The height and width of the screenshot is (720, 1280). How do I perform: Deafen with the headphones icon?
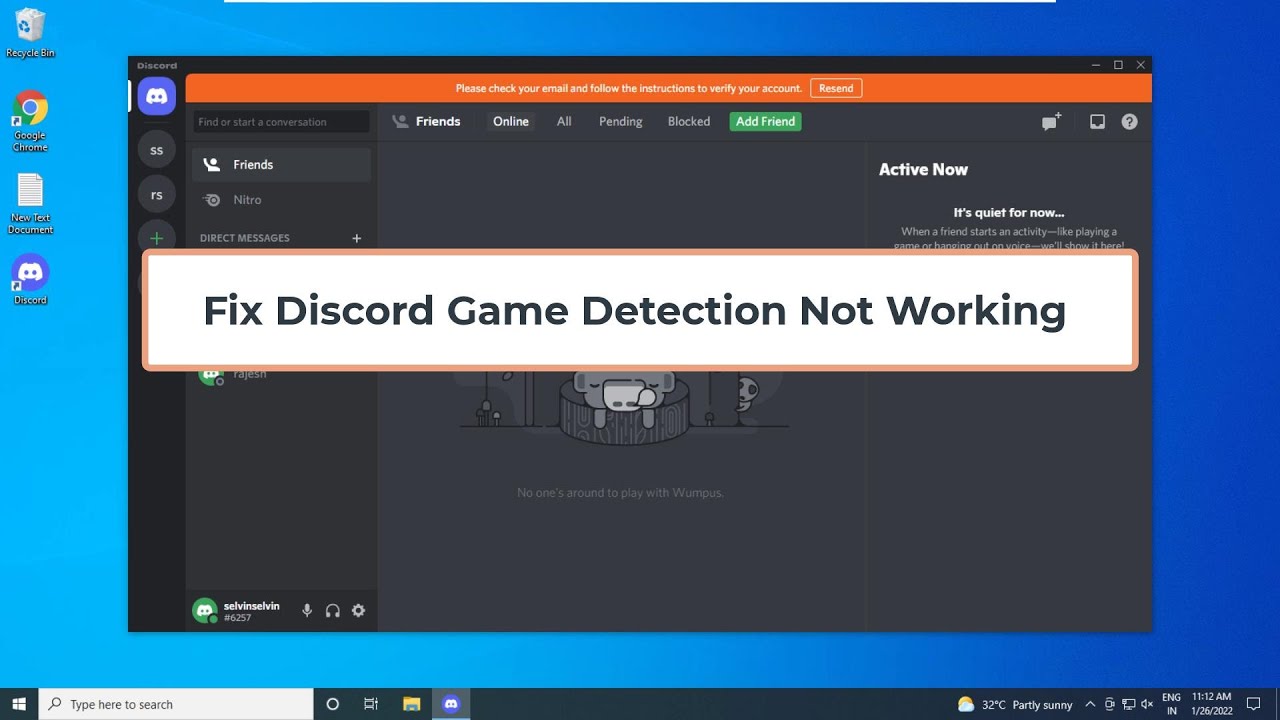[333, 610]
